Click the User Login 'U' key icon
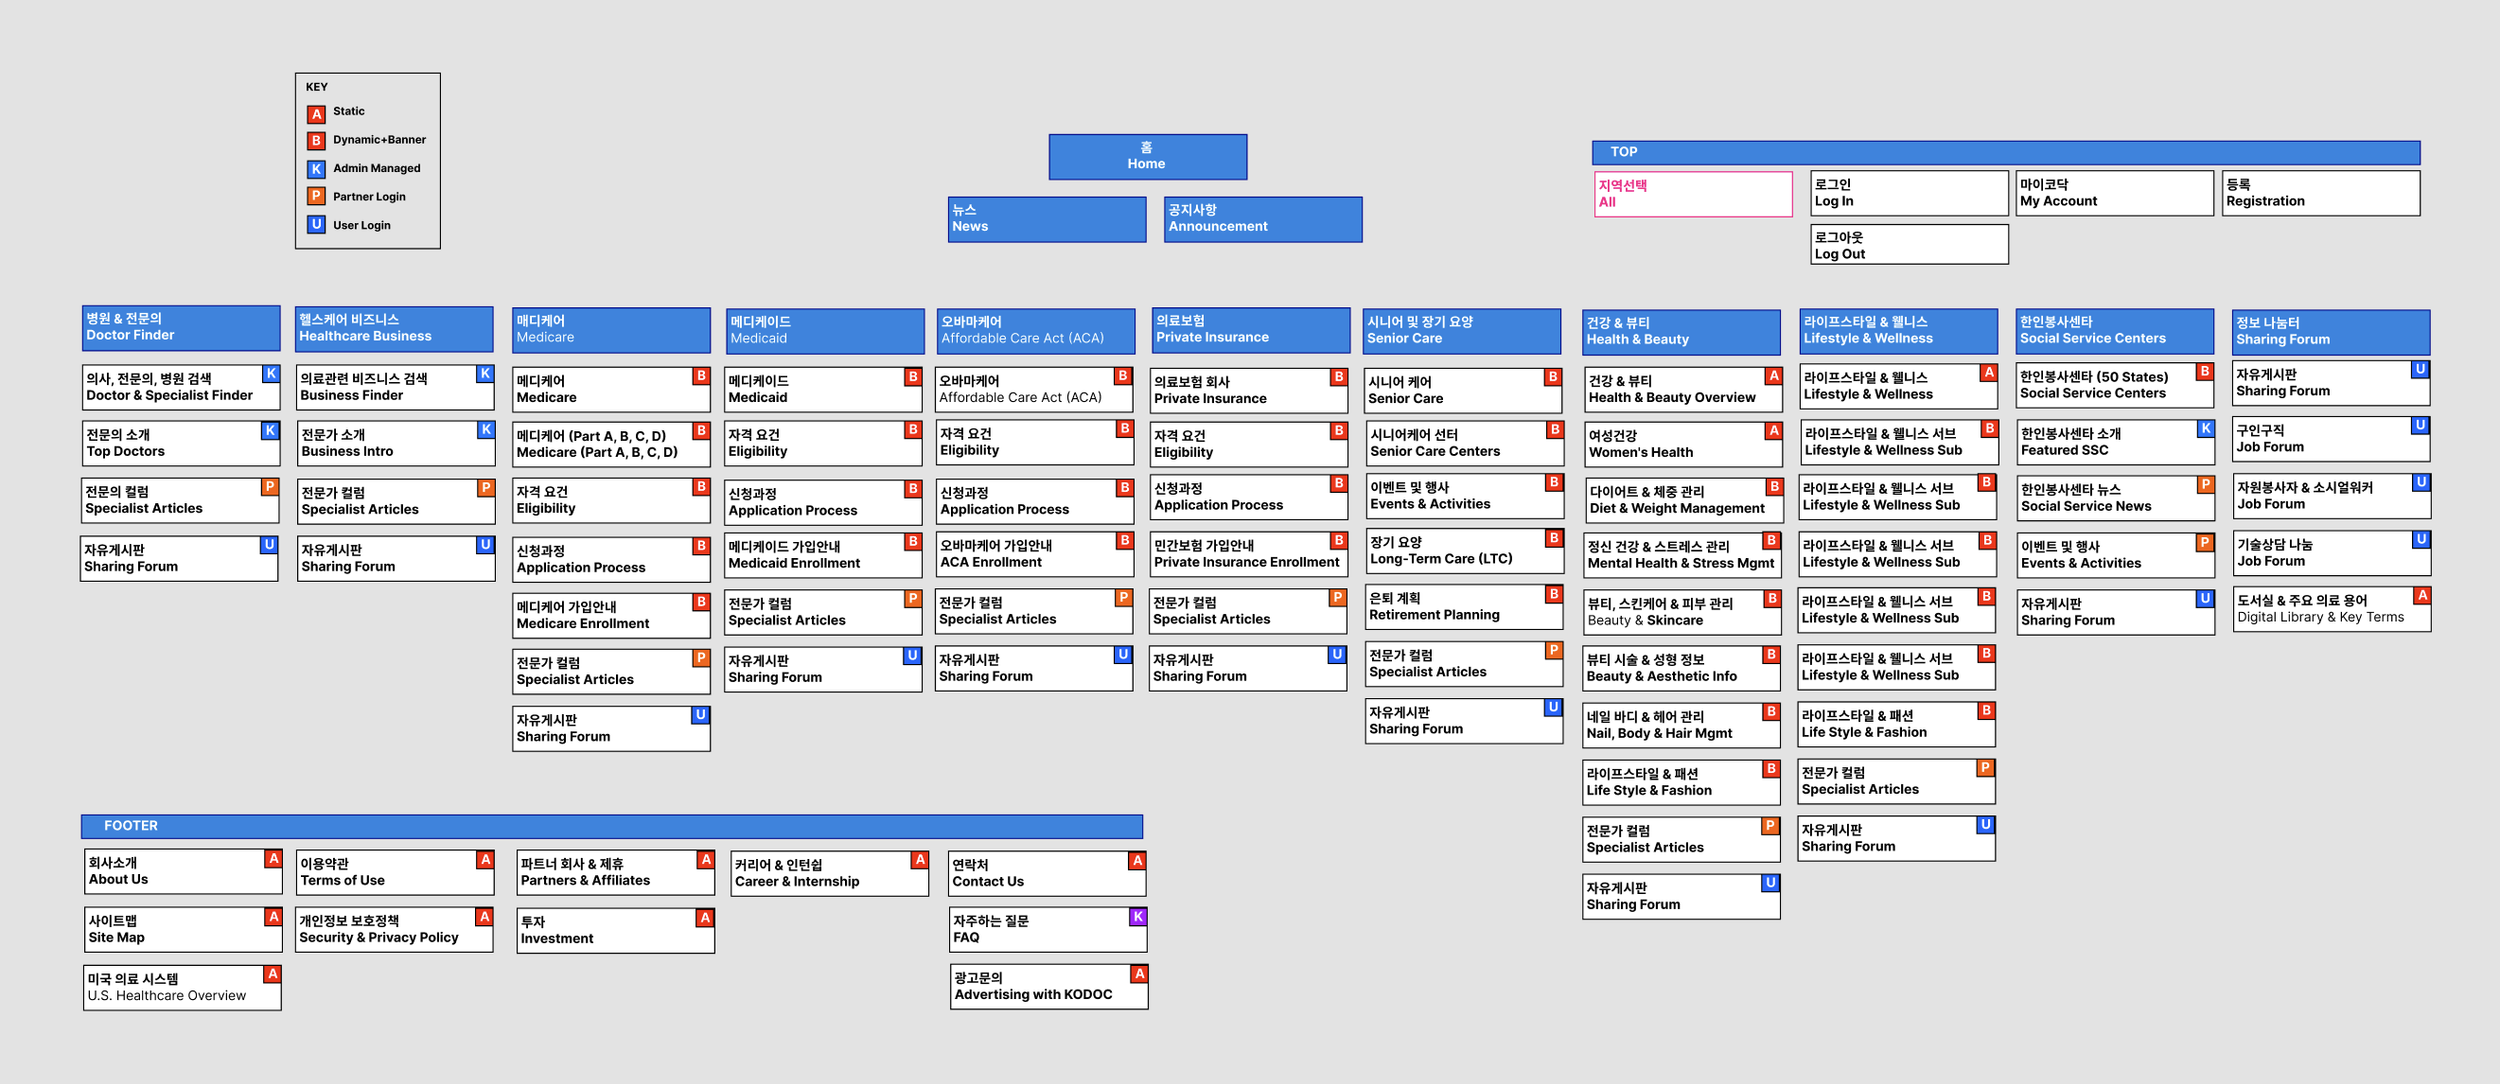 (x=316, y=225)
